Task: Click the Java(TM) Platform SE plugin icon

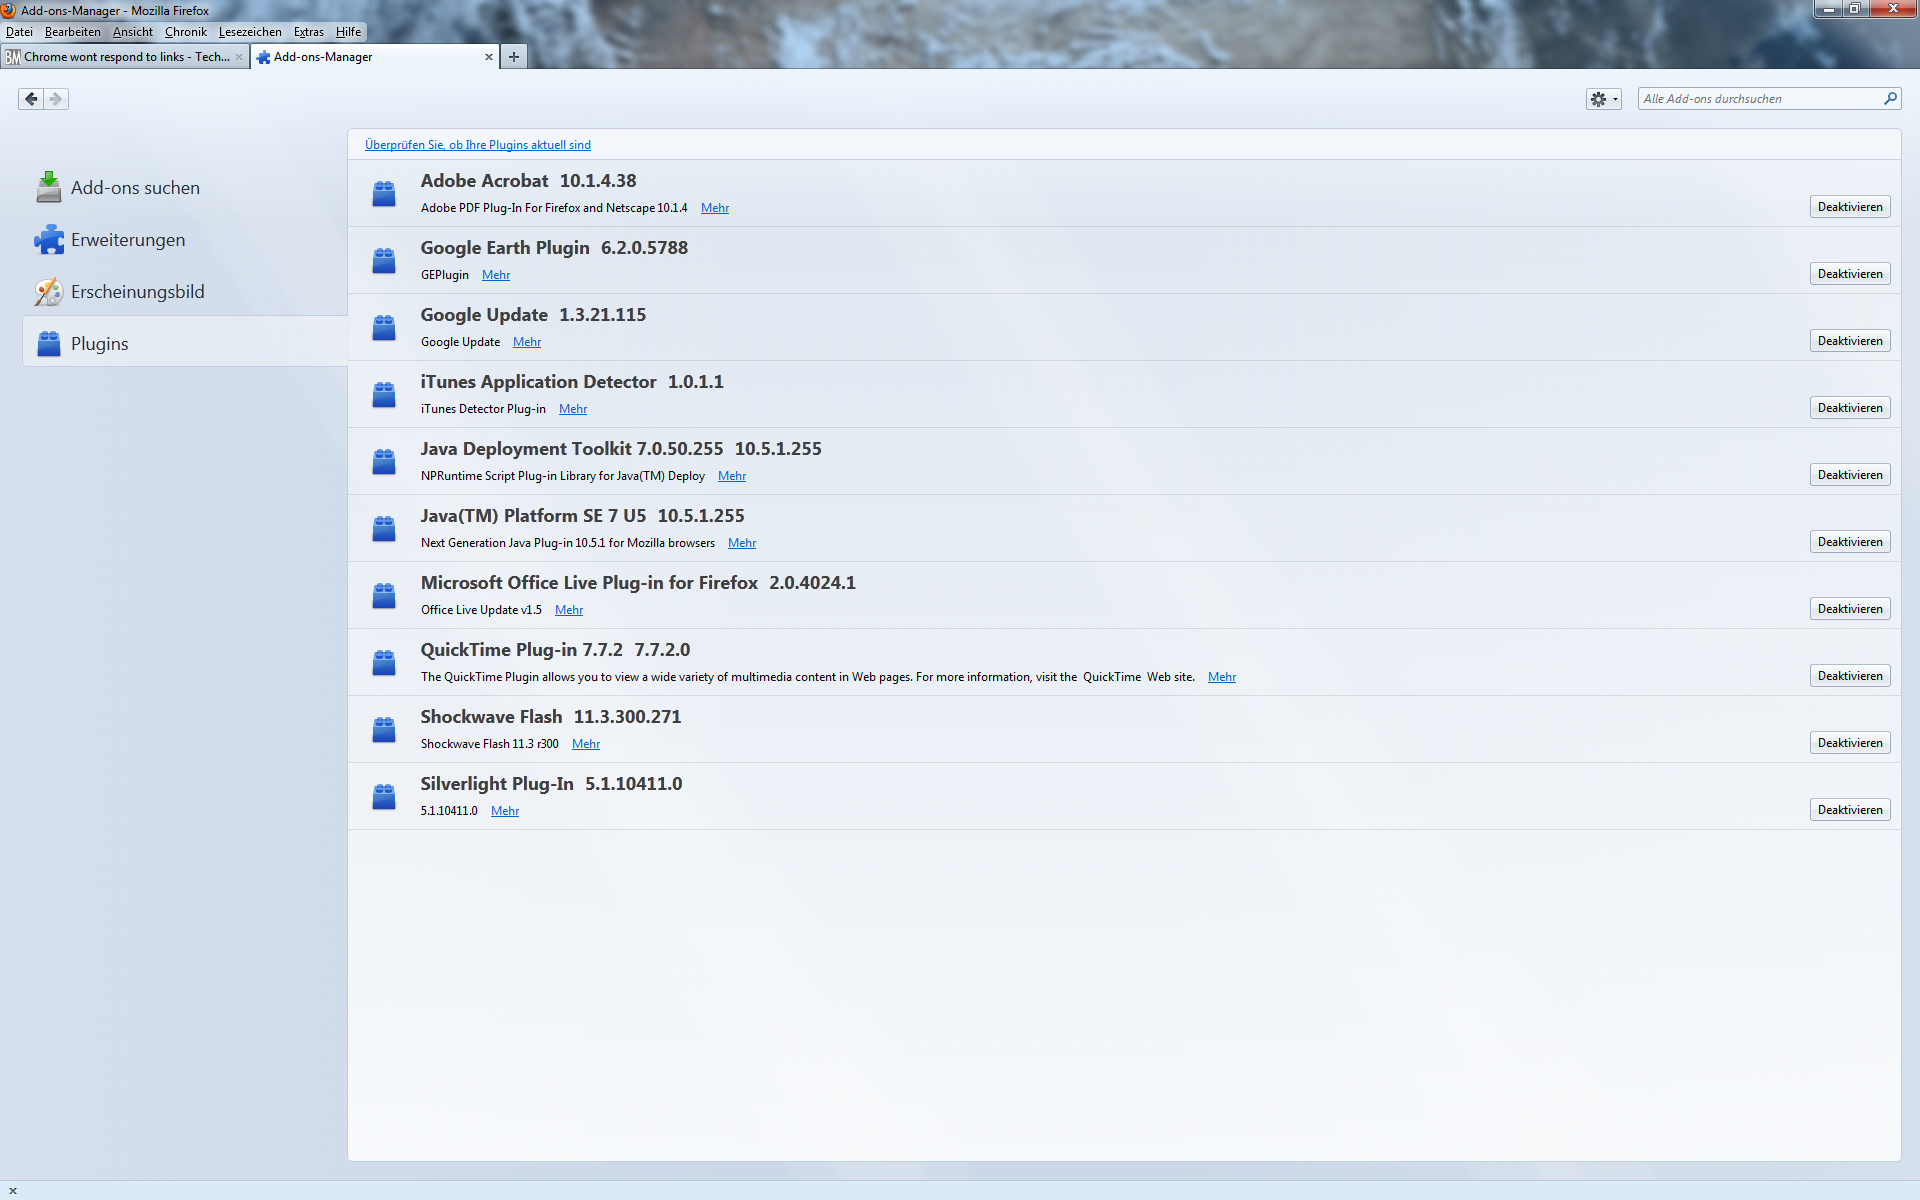Action: 384,528
